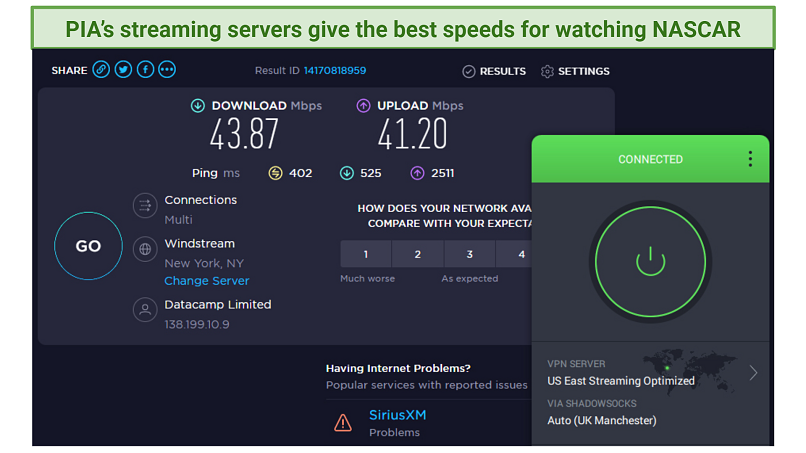Screen dimensions: 806x453
Task: Select rating 3 As expected
Action: point(469,254)
